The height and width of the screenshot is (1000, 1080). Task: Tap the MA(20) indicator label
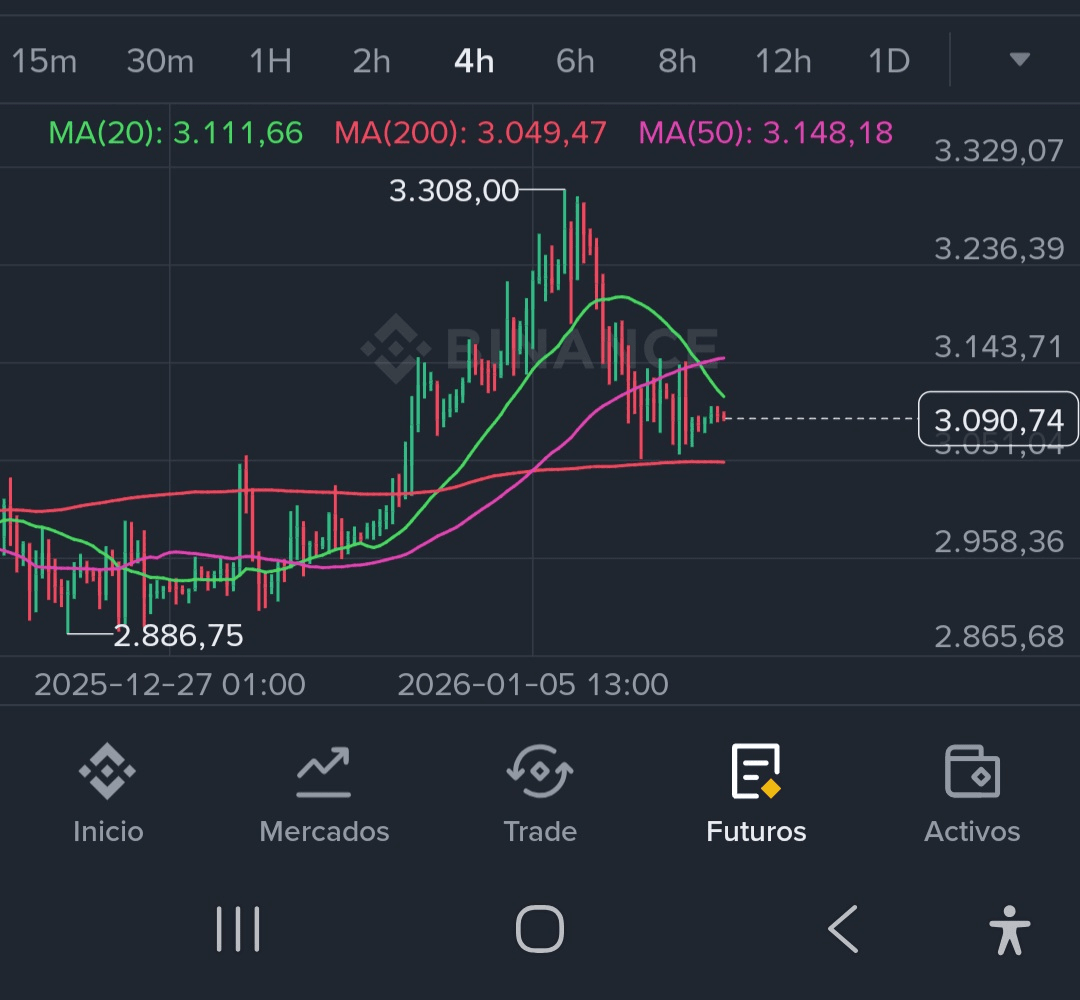(176, 132)
